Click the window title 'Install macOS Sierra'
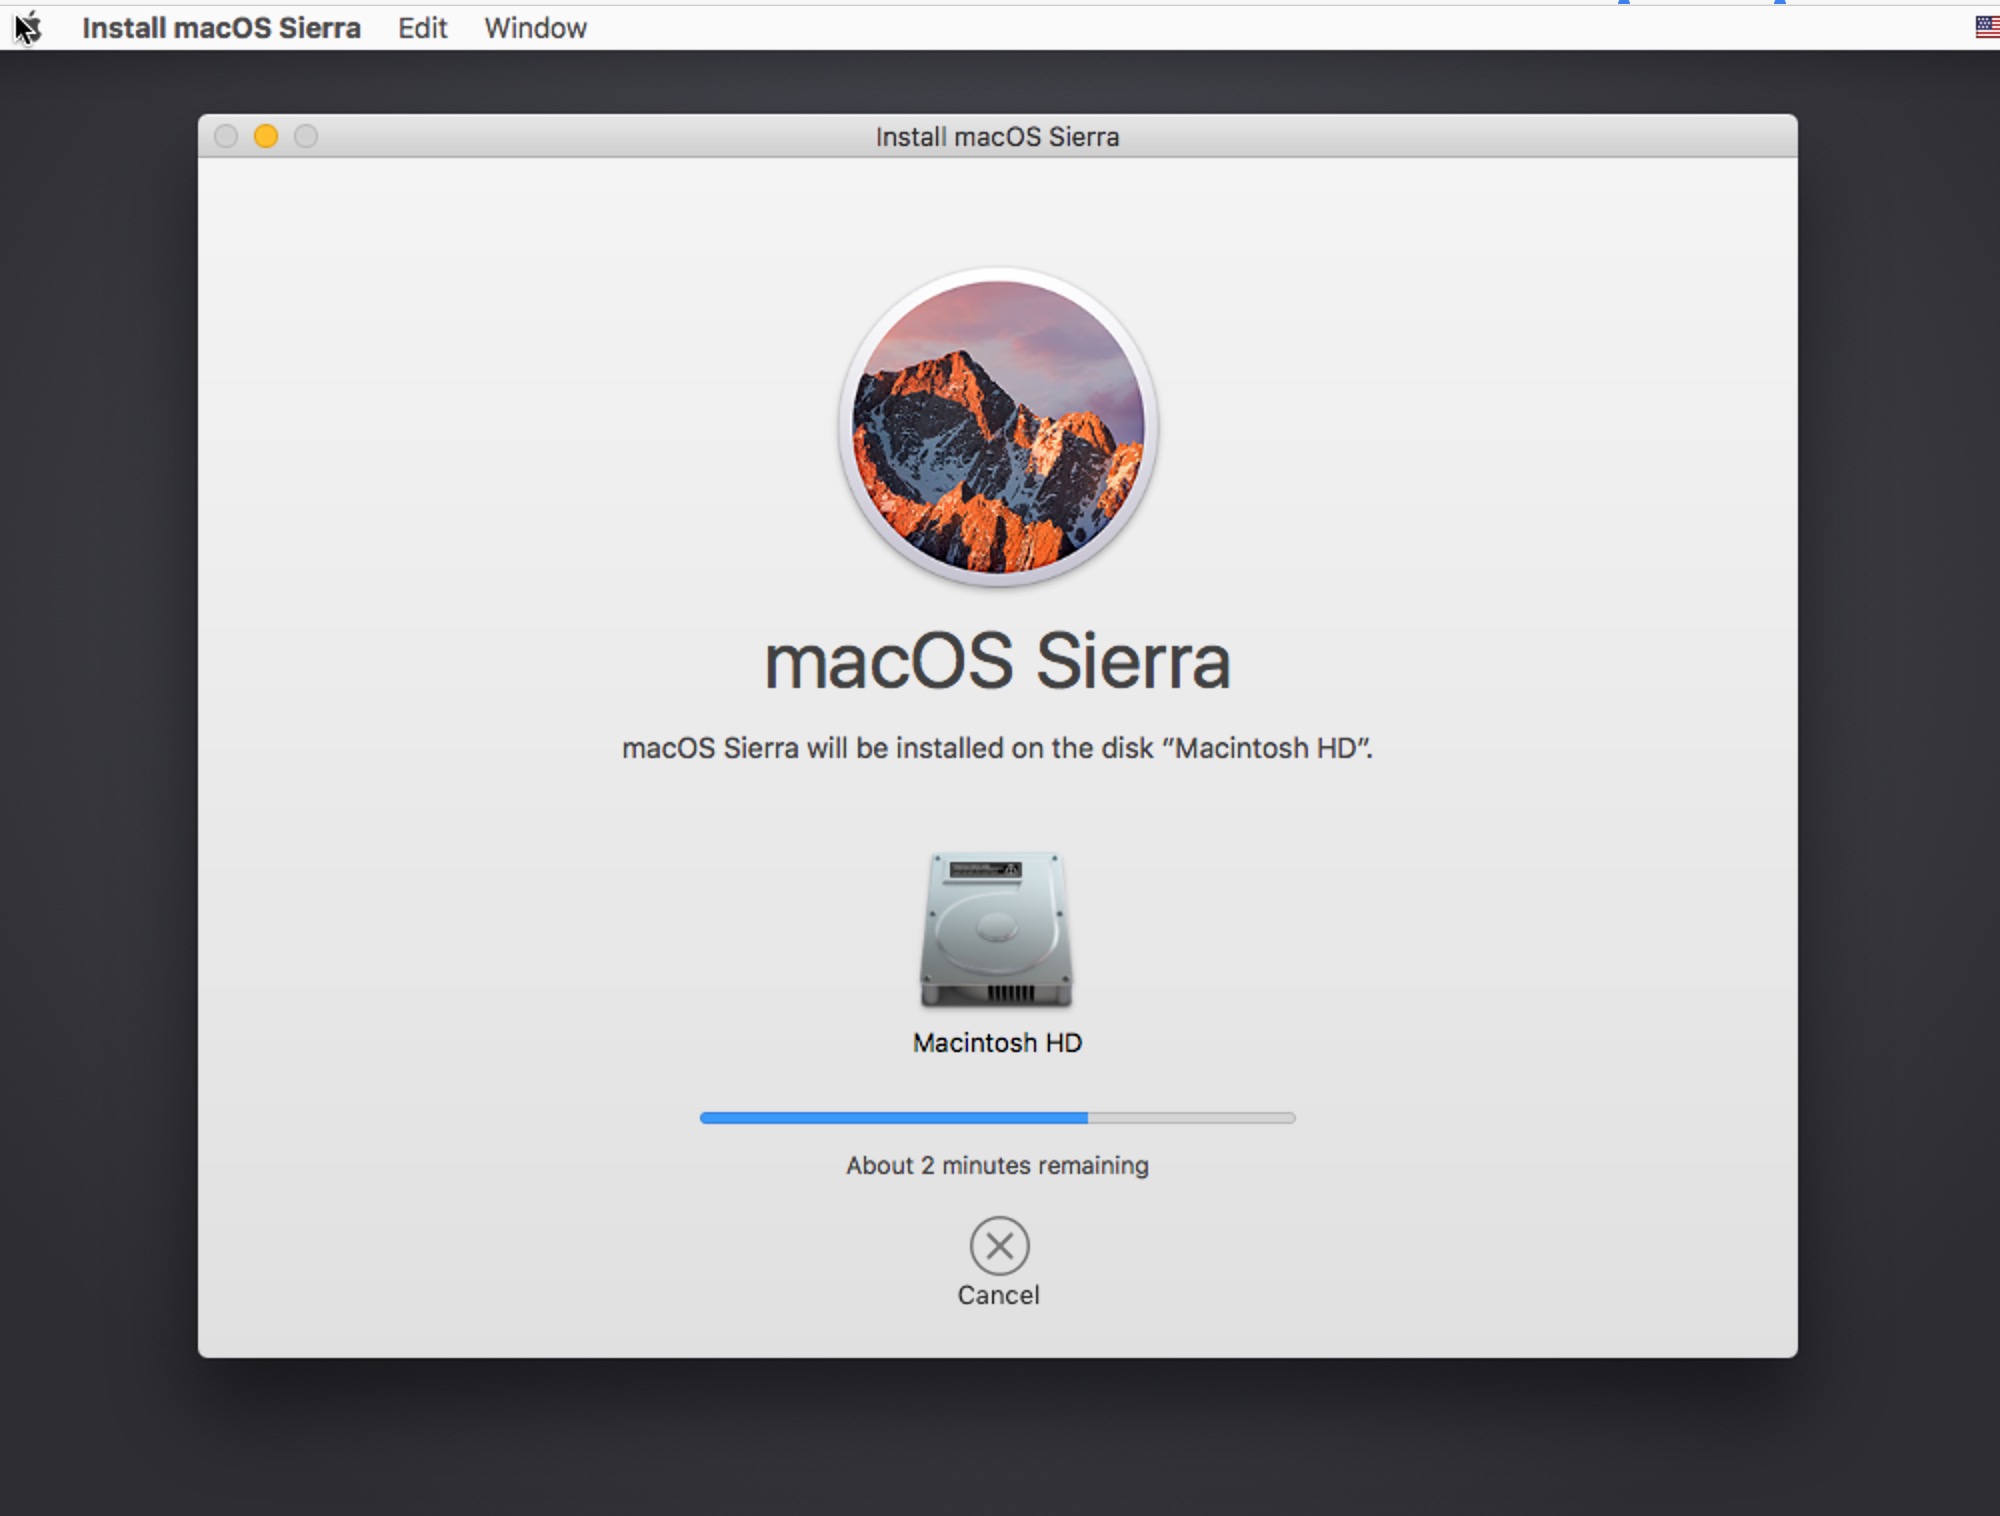The height and width of the screenshot is (1516, 2000). pyautogui.click(x=997, y=137)
